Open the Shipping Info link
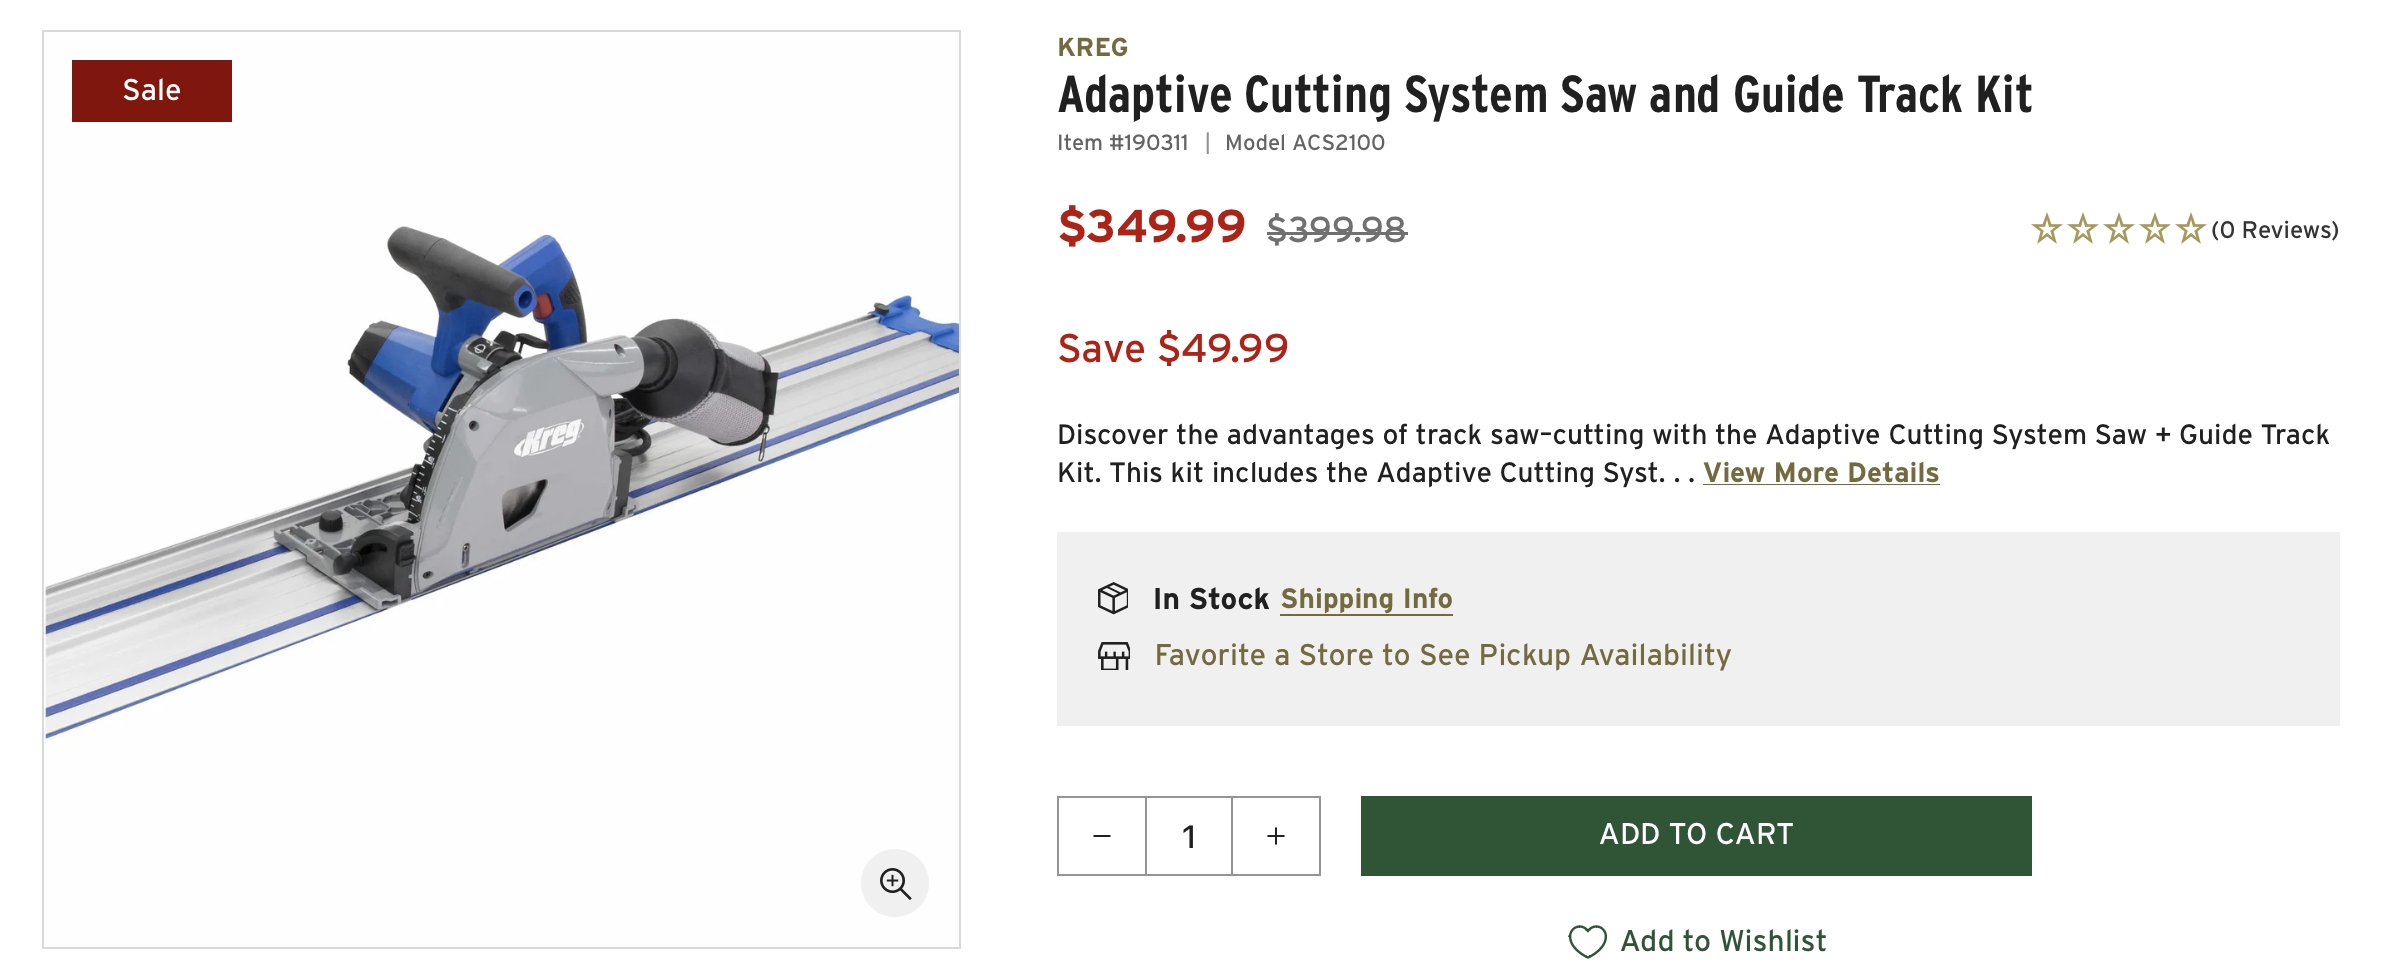This screenshot has height=964, width=2398. tap(1366, 599)
